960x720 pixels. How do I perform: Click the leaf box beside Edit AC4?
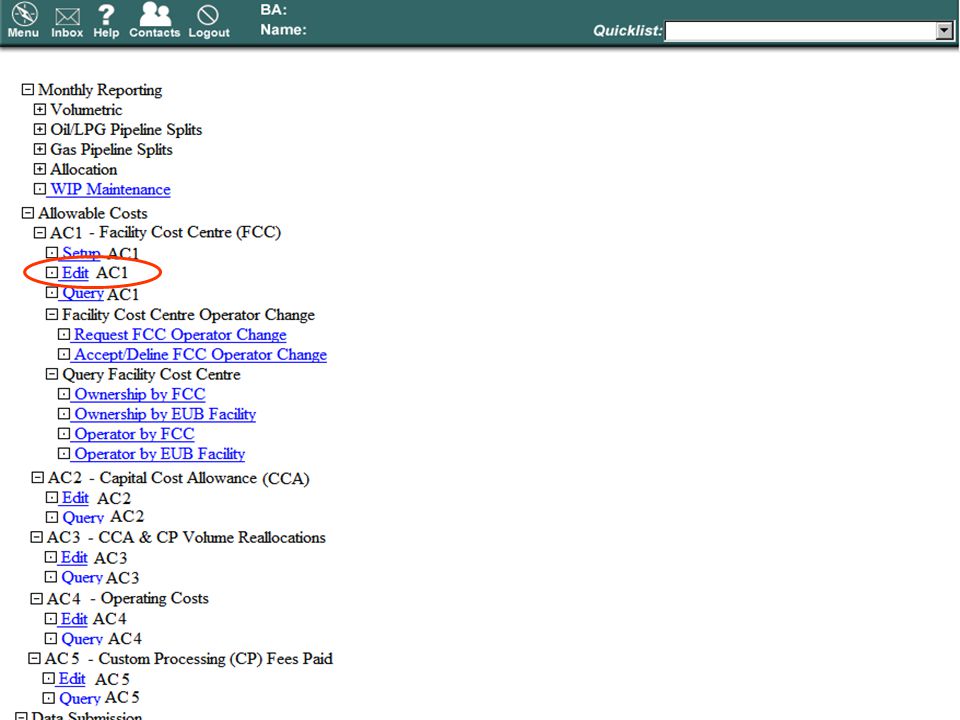coord(51,619)
